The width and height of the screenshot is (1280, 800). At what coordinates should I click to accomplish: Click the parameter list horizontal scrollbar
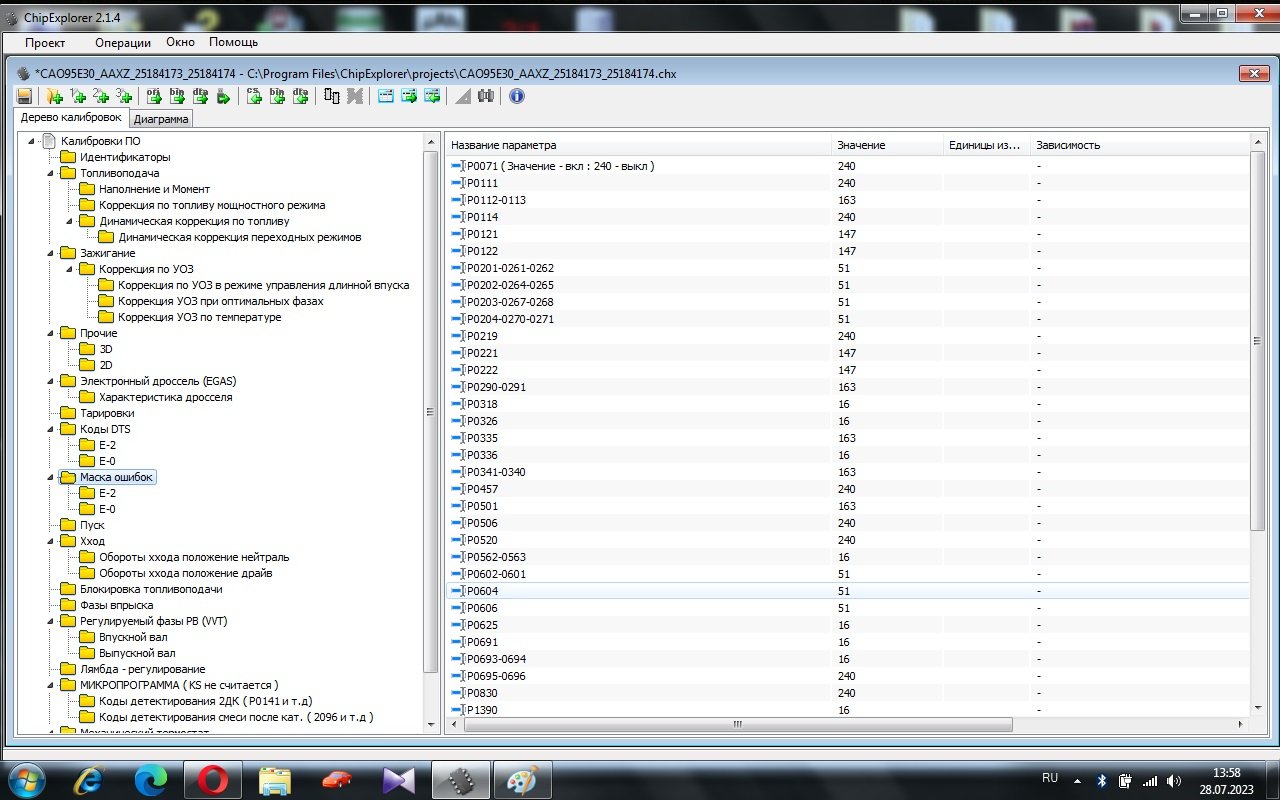click(x=738, y=725)
